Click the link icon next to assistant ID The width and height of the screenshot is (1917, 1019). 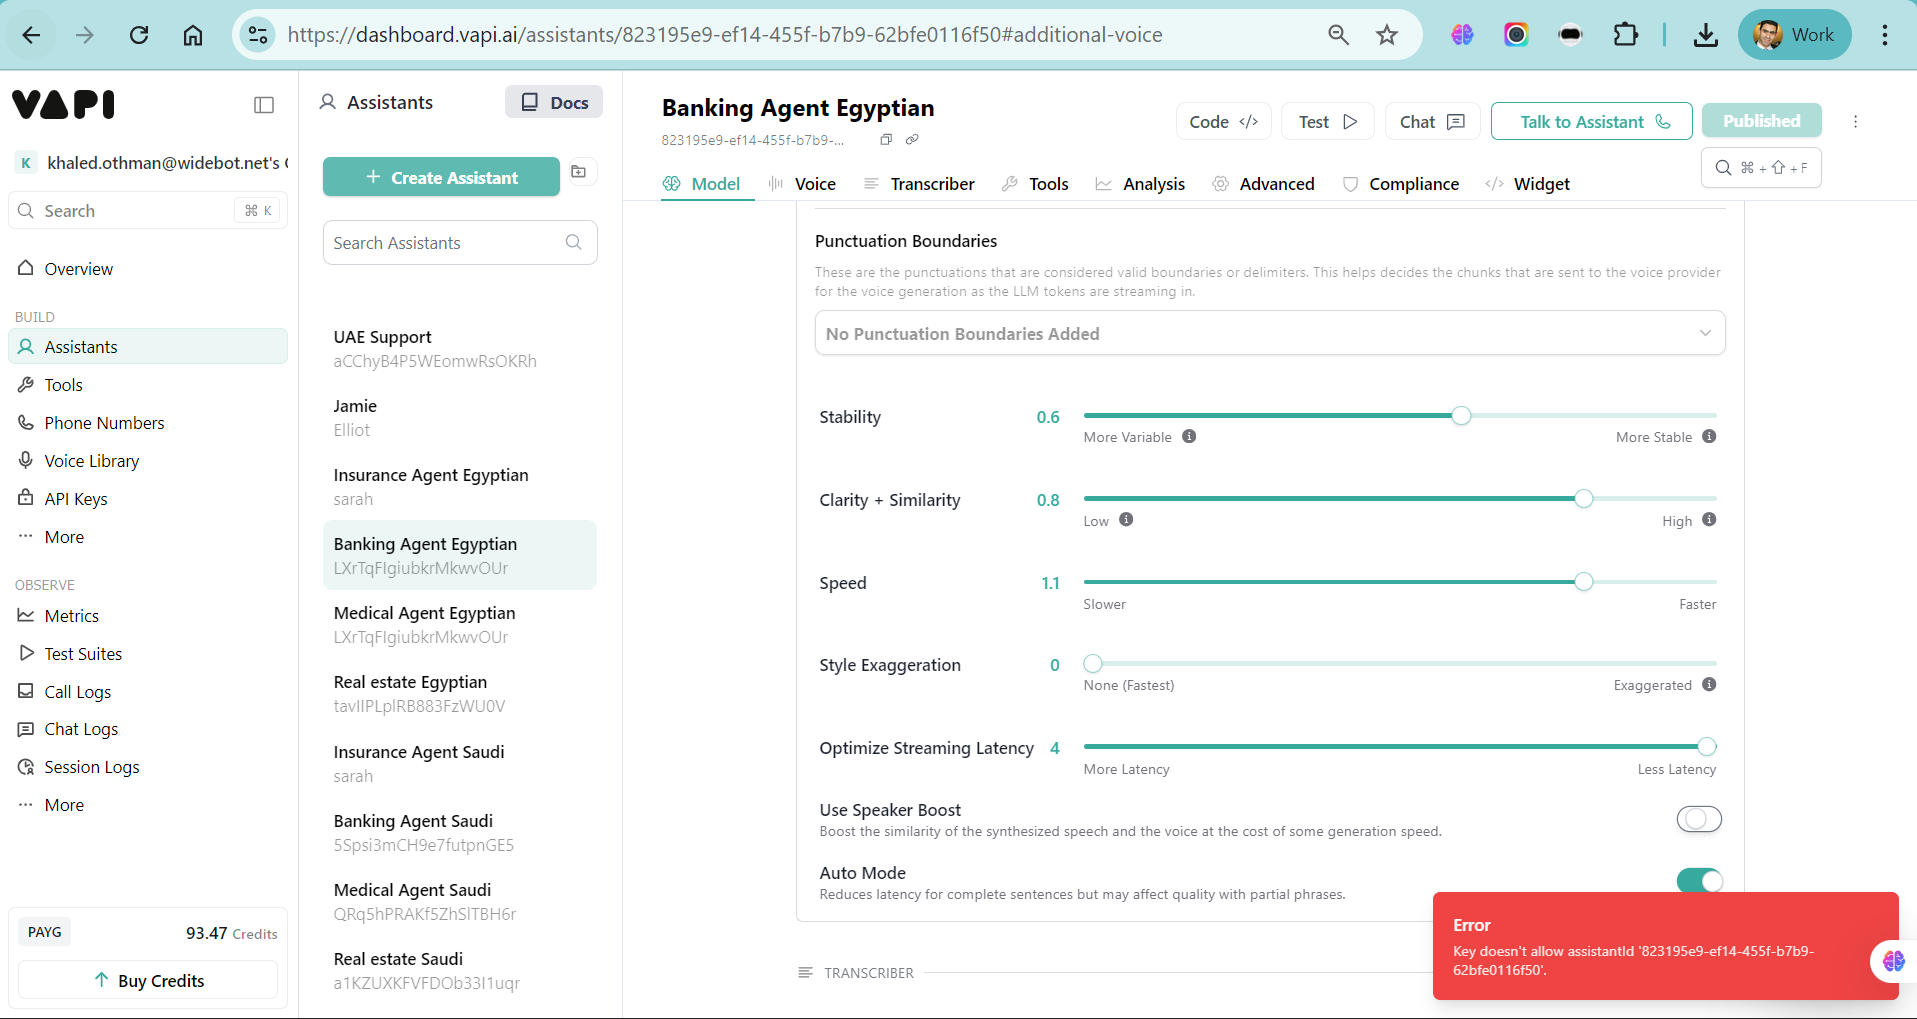click(x=912, y=140)
